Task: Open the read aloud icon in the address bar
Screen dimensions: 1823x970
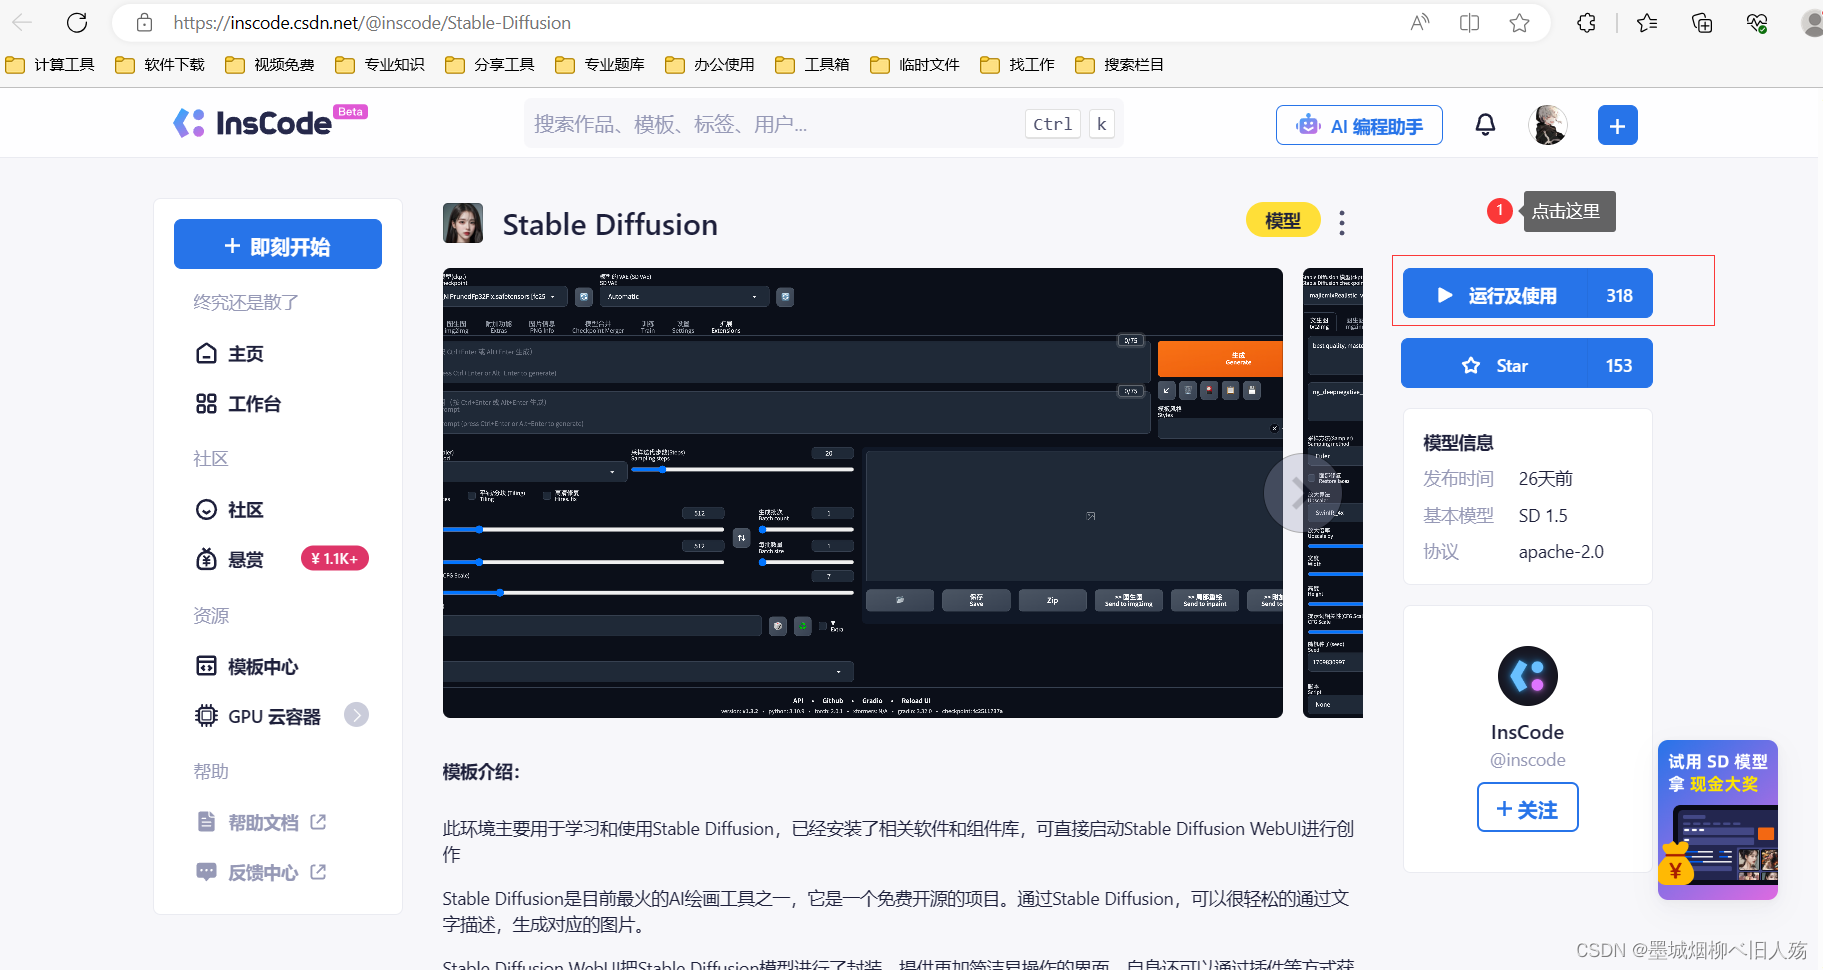Action: tap(1419, 22)
